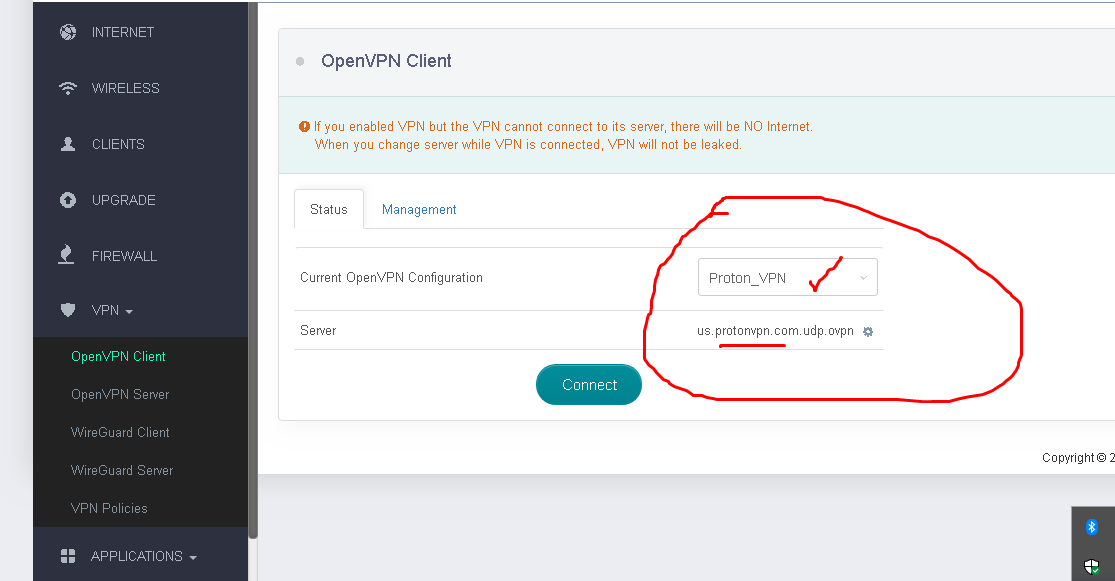The height and width of the screenshot is (581, 1115).
Task: Open the Proton_VPN configuration dropdown
Action: [x=787, y=278]
